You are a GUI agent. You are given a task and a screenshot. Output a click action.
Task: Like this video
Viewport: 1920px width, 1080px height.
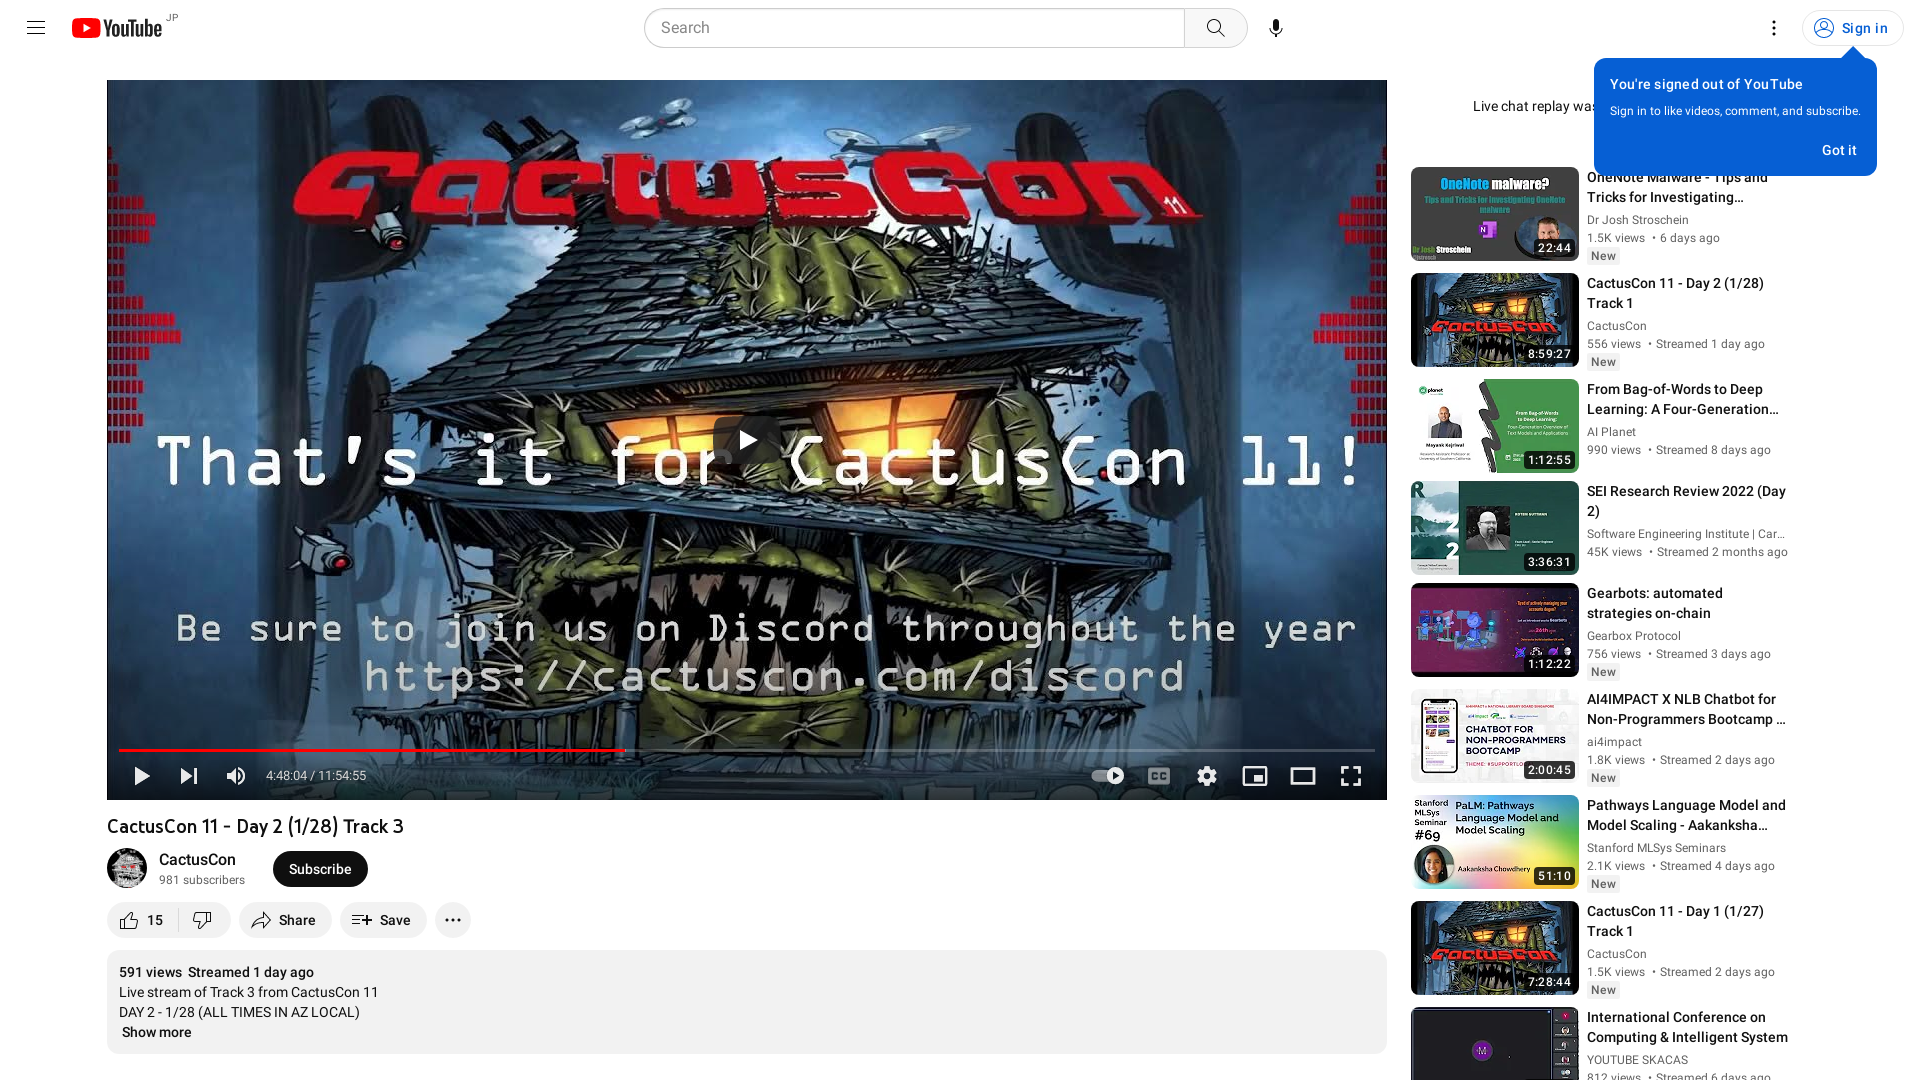[142, 920]
